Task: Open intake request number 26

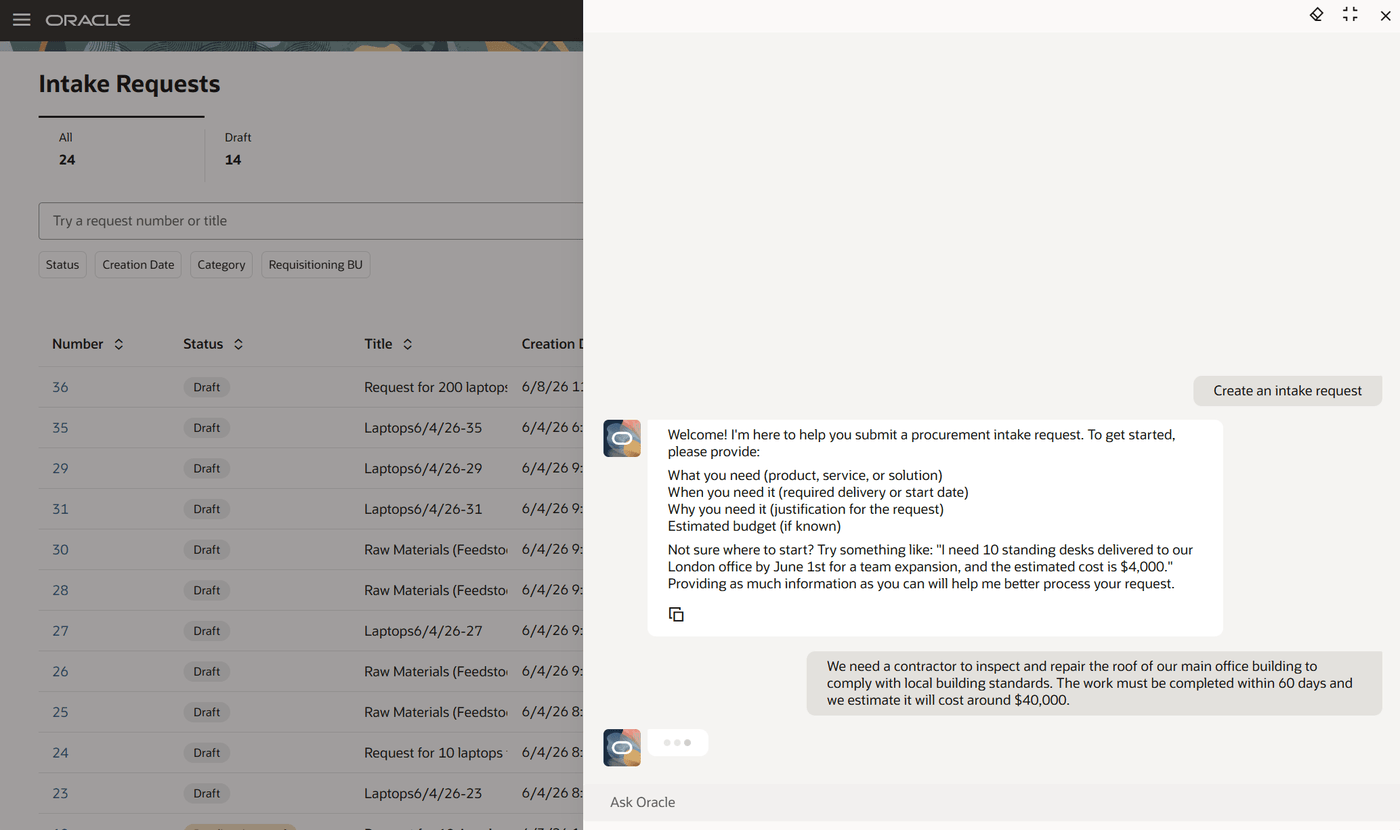Action: [60, 671]
